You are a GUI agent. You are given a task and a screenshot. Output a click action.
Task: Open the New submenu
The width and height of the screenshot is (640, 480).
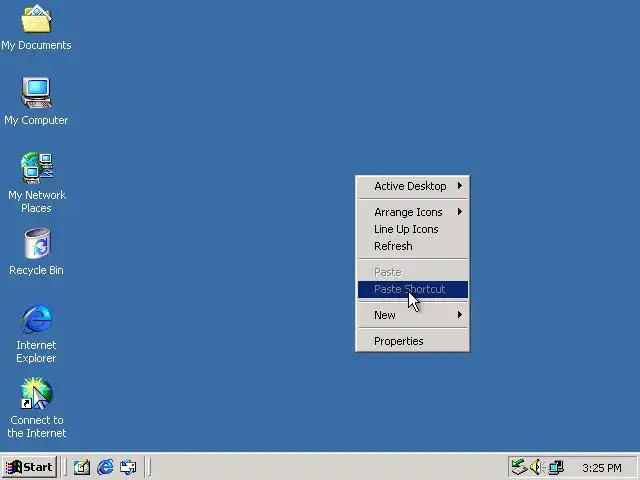[x=413, y=315]
